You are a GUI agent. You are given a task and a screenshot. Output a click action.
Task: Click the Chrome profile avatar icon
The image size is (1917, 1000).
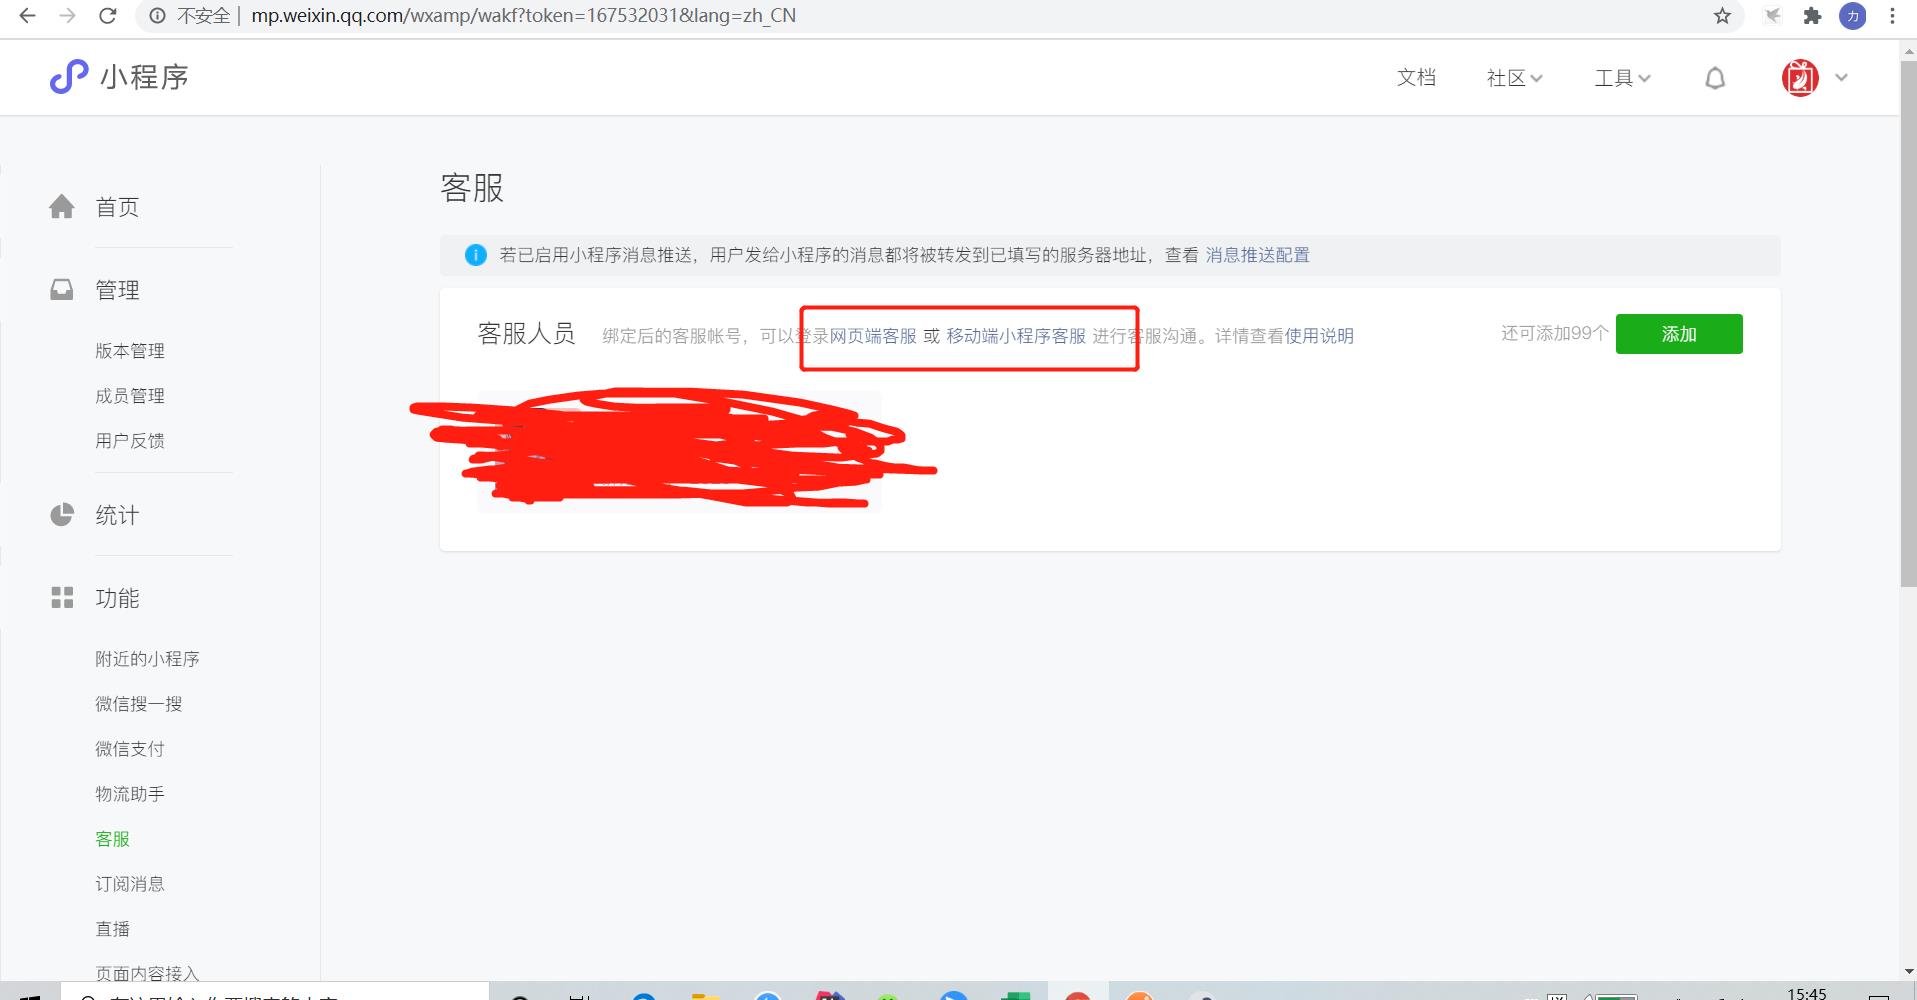[x=1853, y=16]
